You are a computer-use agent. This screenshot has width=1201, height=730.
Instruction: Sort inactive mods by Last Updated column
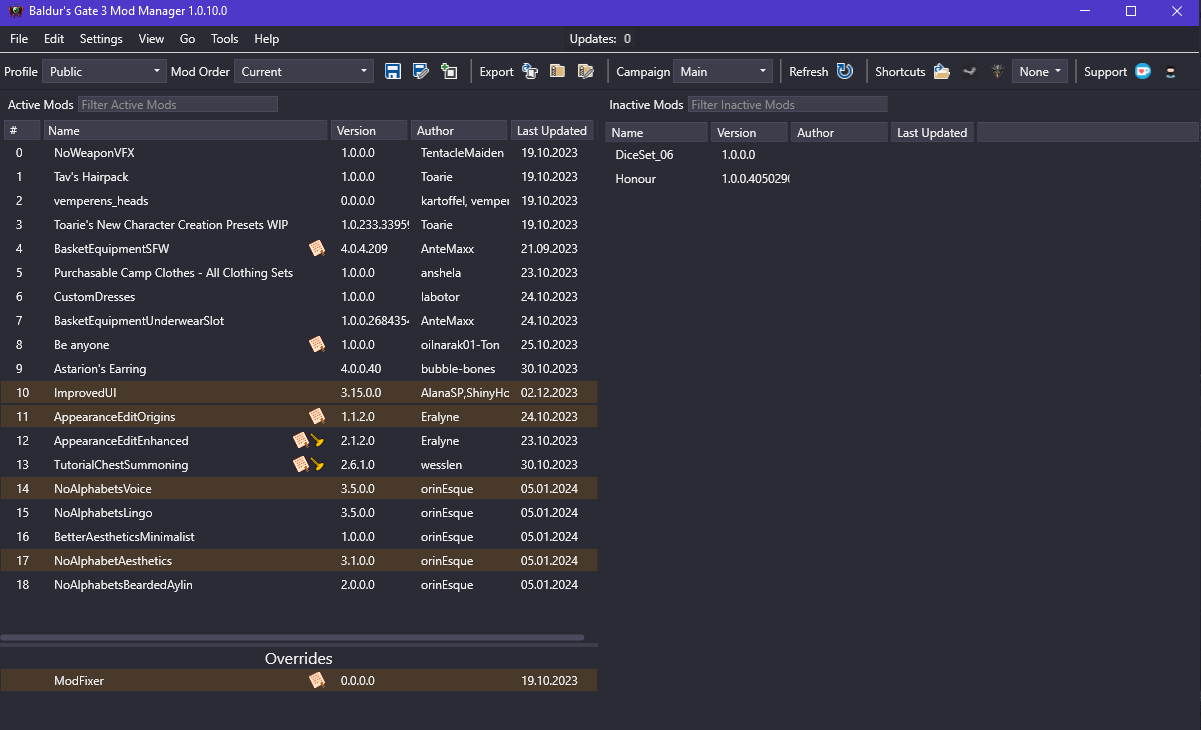933,132
